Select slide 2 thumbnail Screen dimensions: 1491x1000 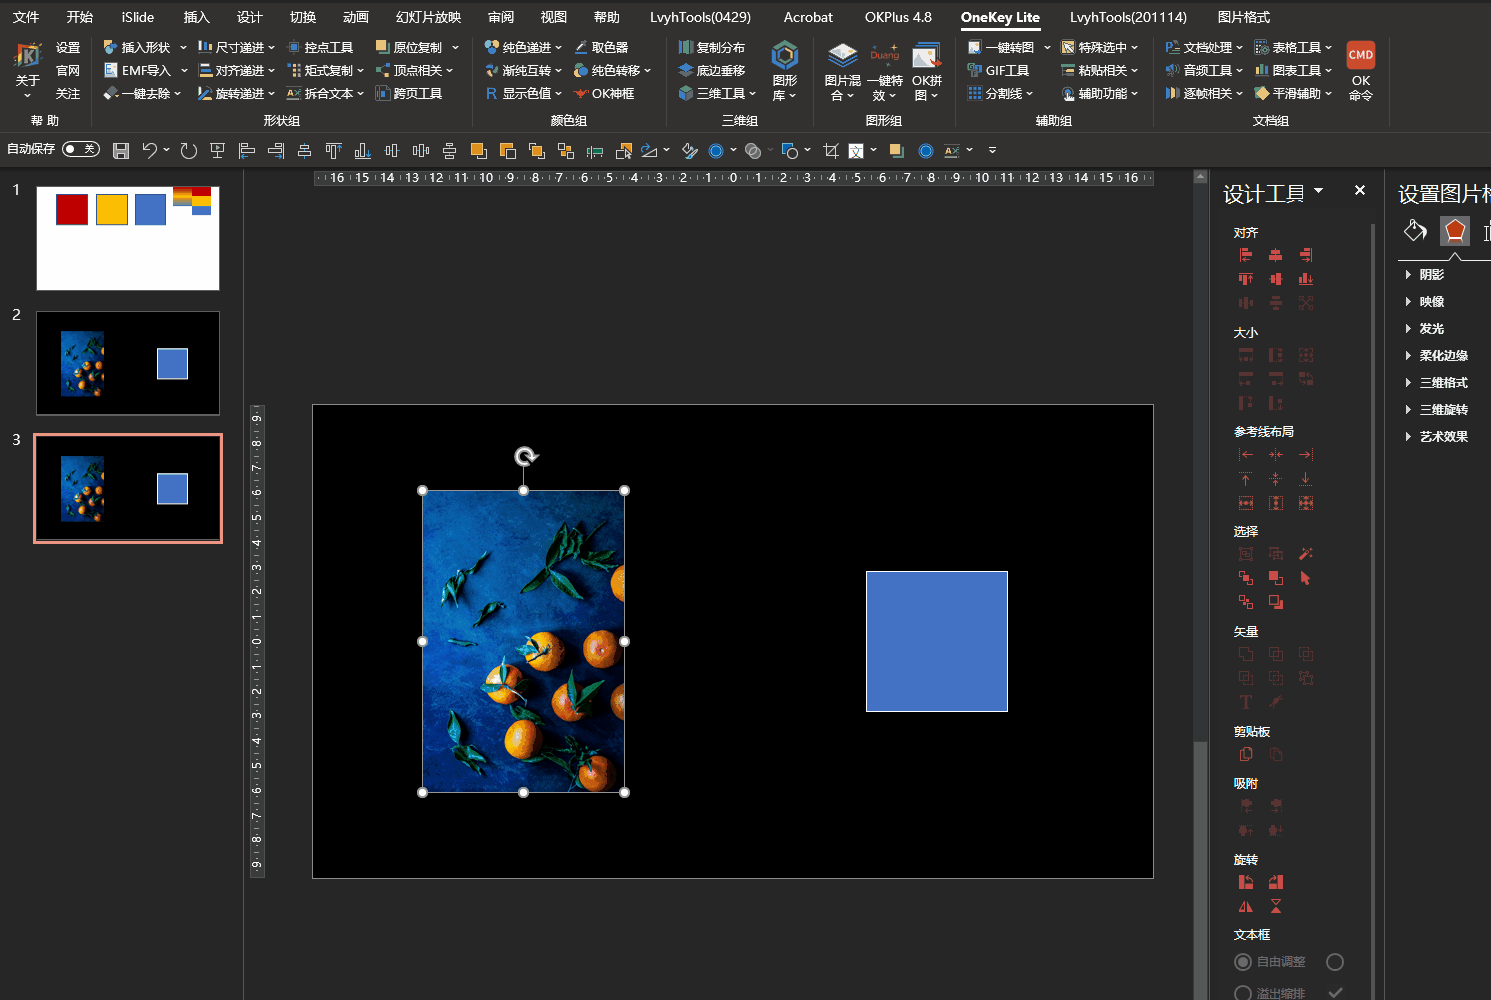128,363
